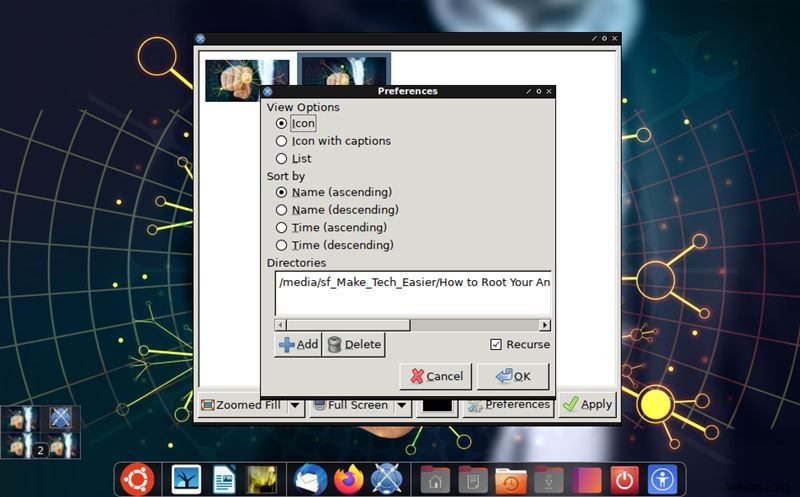Open the Recent files folder in dock
This screenshot has height=497, width=800.
click(x=511, y=480)
